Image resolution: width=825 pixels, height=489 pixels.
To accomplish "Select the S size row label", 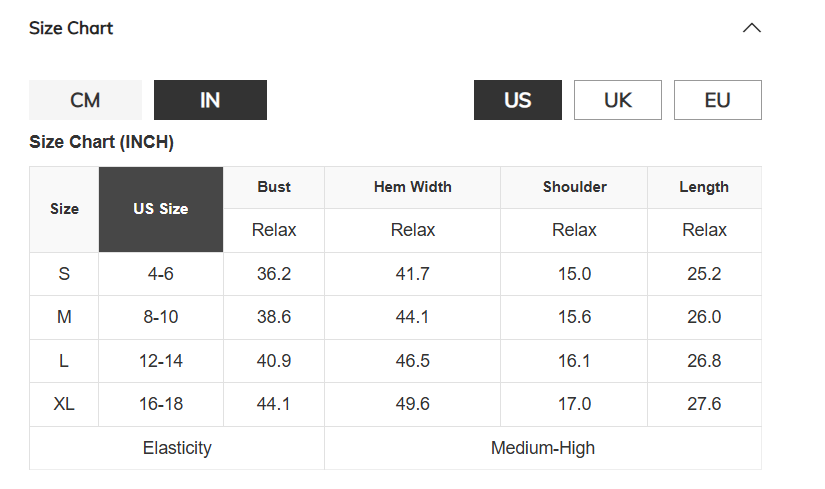I will click(64, 274).
